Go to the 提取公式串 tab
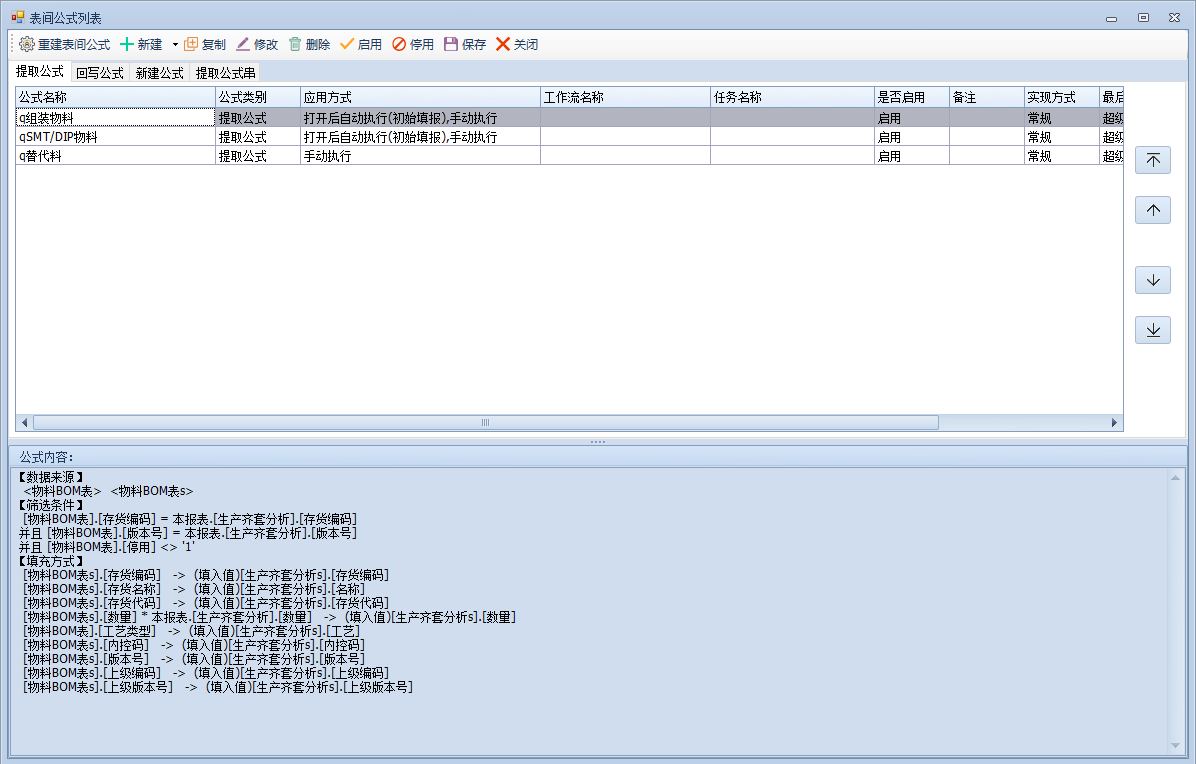 (225, 73)
